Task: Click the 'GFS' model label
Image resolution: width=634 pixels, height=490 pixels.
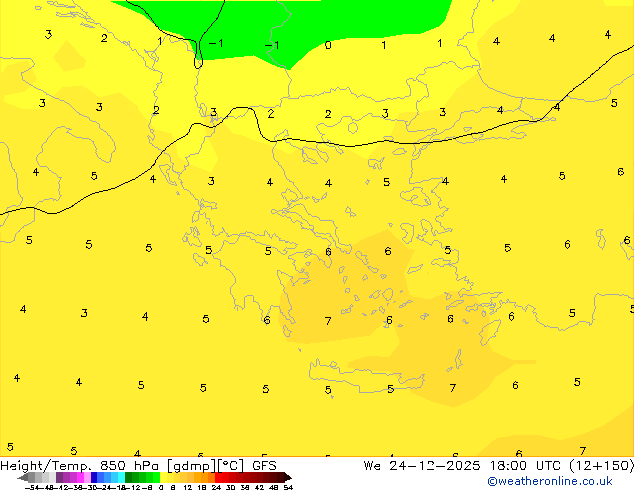Action: (264, 466)
